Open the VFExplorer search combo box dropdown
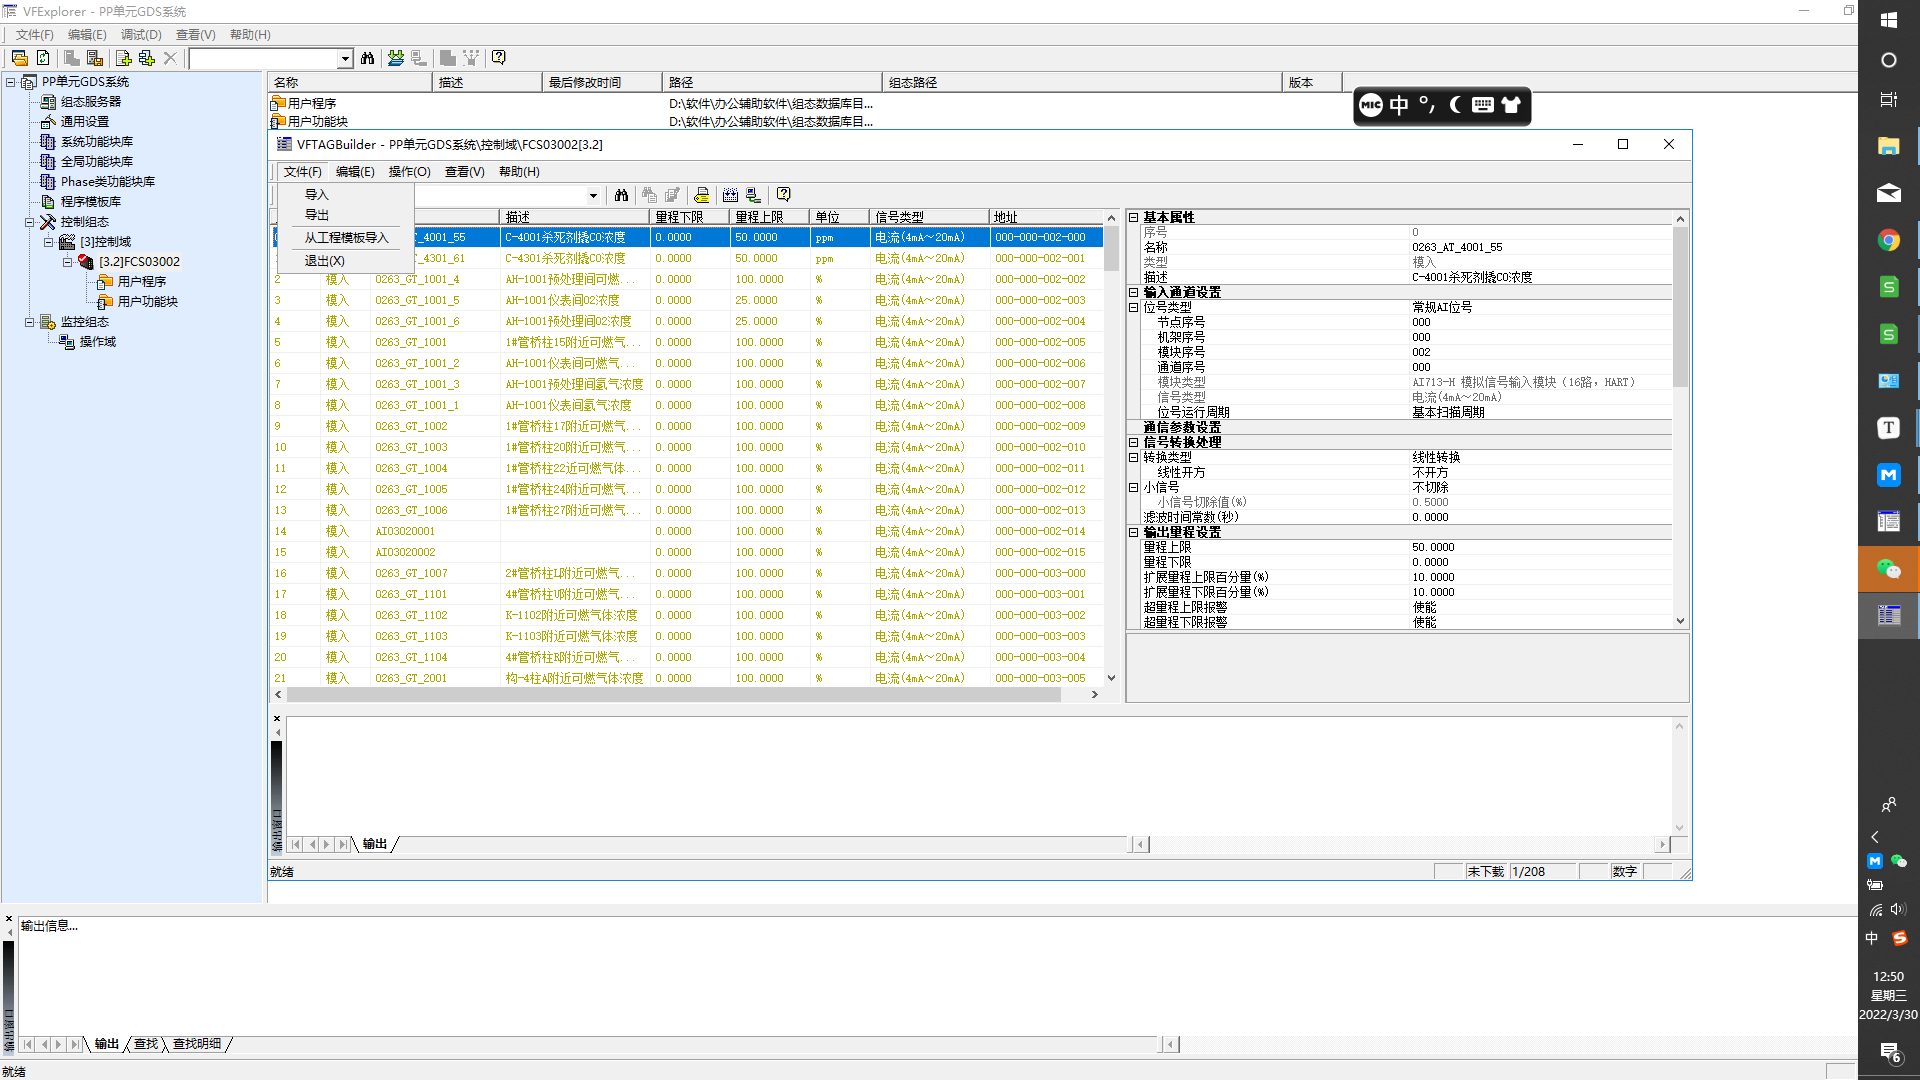Image resolution: width=1920 pixels, height=1080 pixels. 345,59
